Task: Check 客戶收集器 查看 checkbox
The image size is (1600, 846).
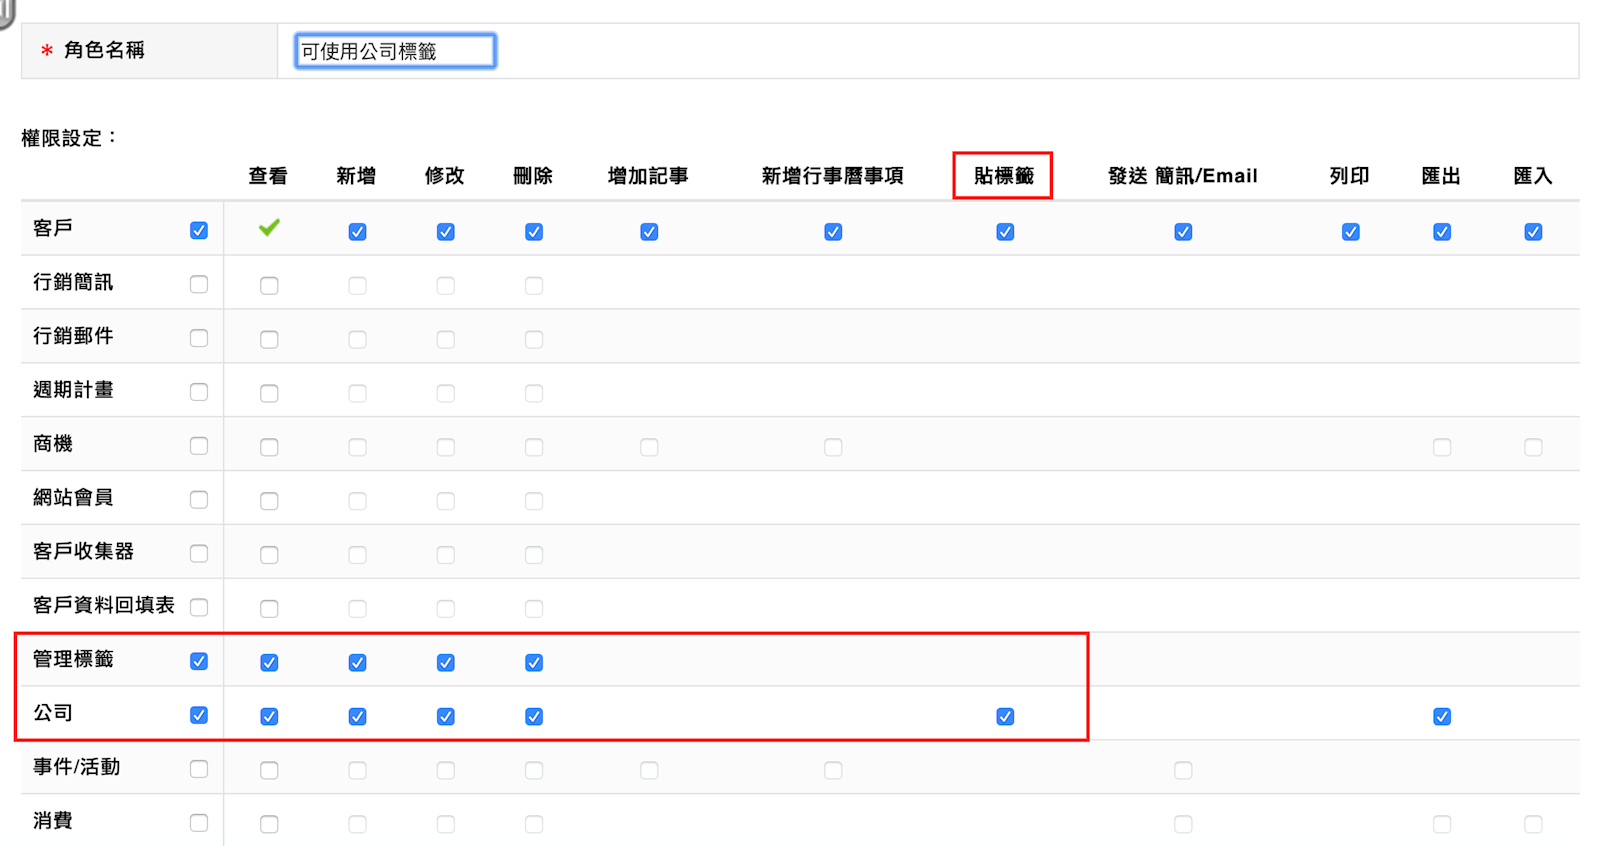Action: pos(269,555)
